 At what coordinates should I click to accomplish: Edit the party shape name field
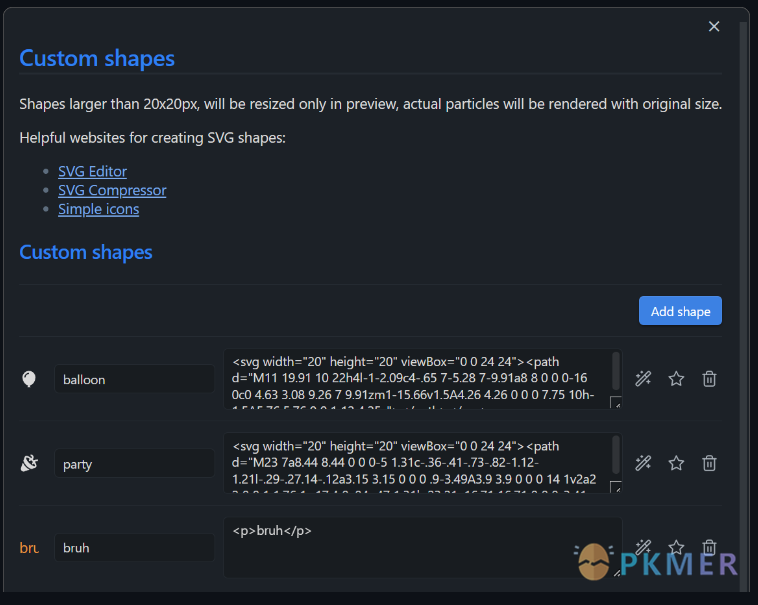133,463
